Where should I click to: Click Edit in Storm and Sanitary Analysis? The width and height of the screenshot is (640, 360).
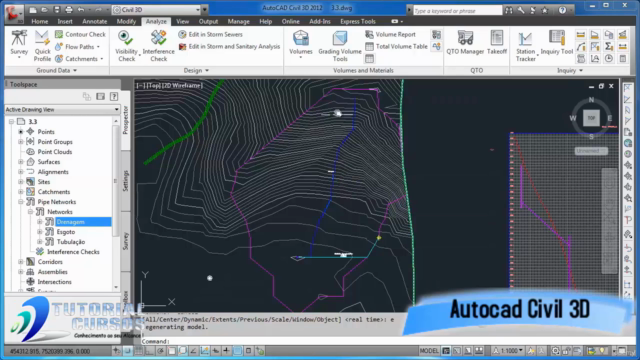(229, 47)
